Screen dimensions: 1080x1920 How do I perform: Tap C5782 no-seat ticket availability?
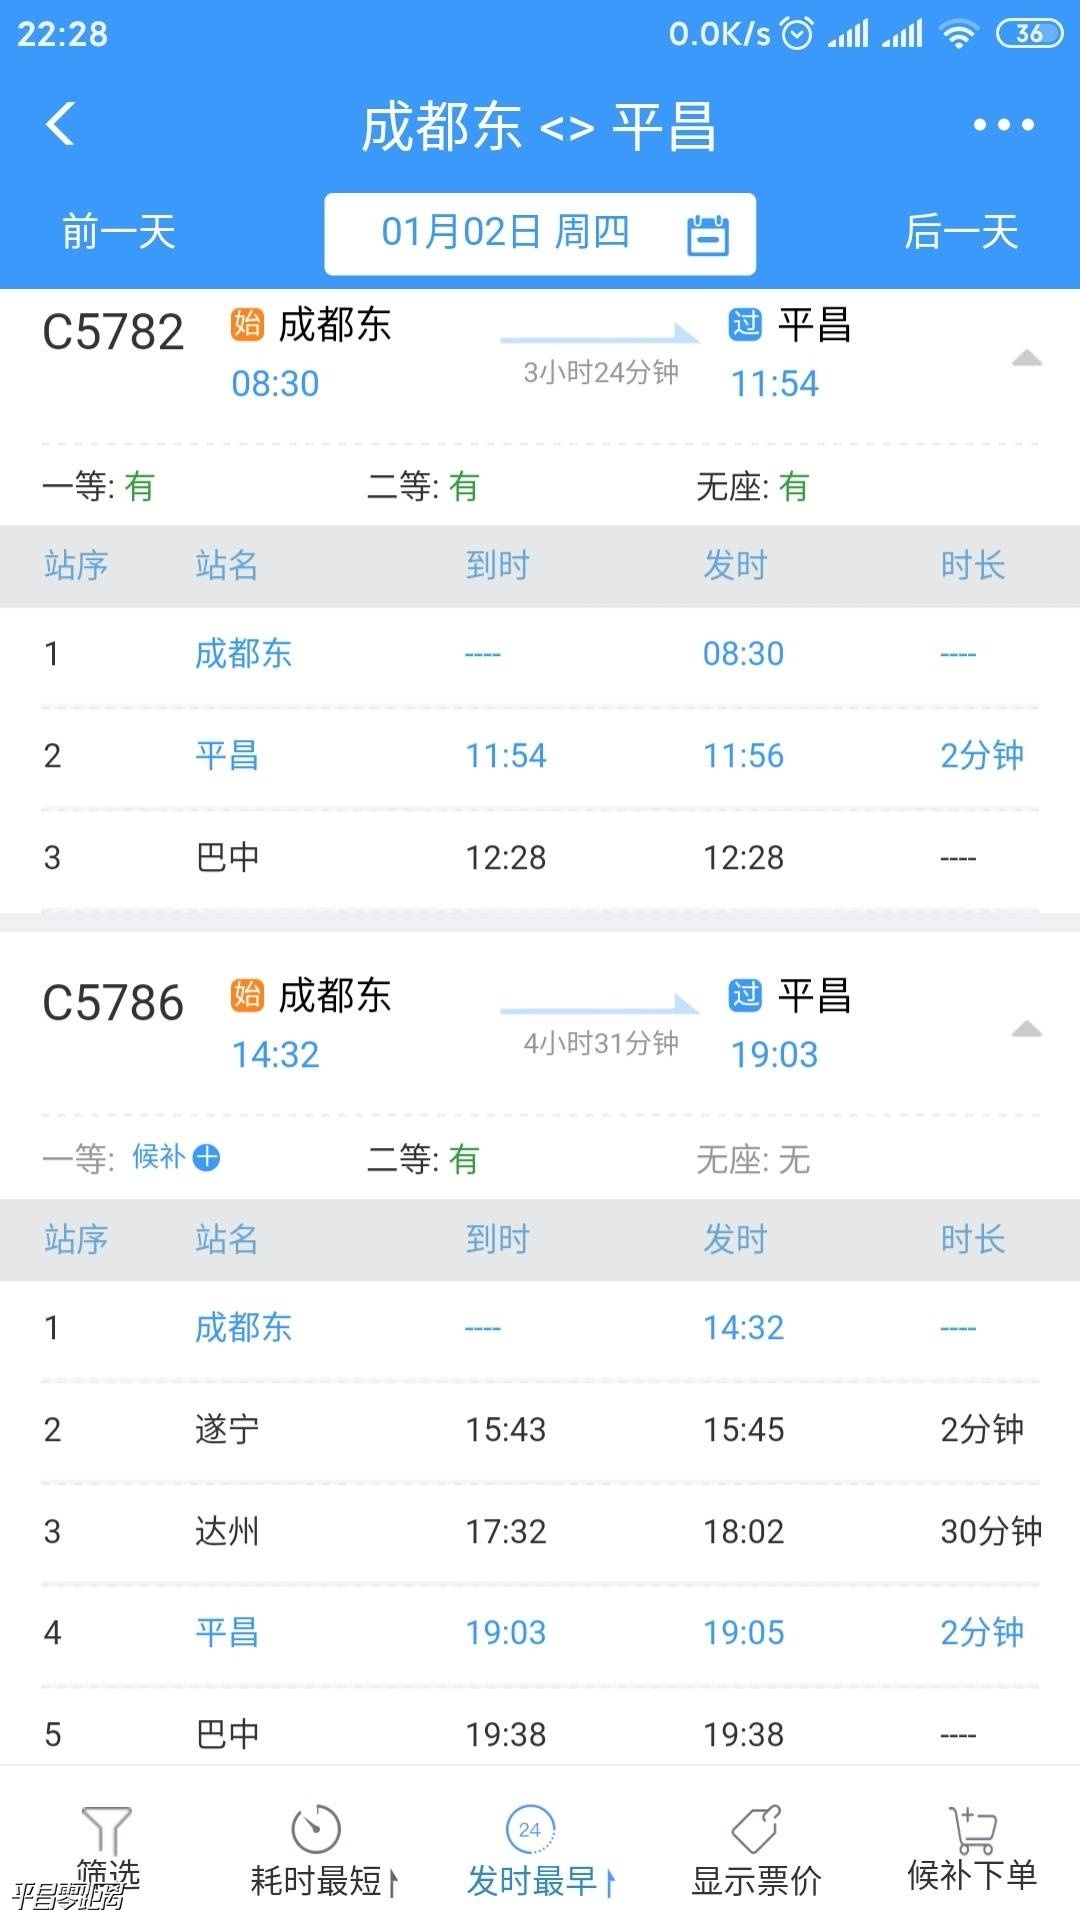(x=752, y=487)
